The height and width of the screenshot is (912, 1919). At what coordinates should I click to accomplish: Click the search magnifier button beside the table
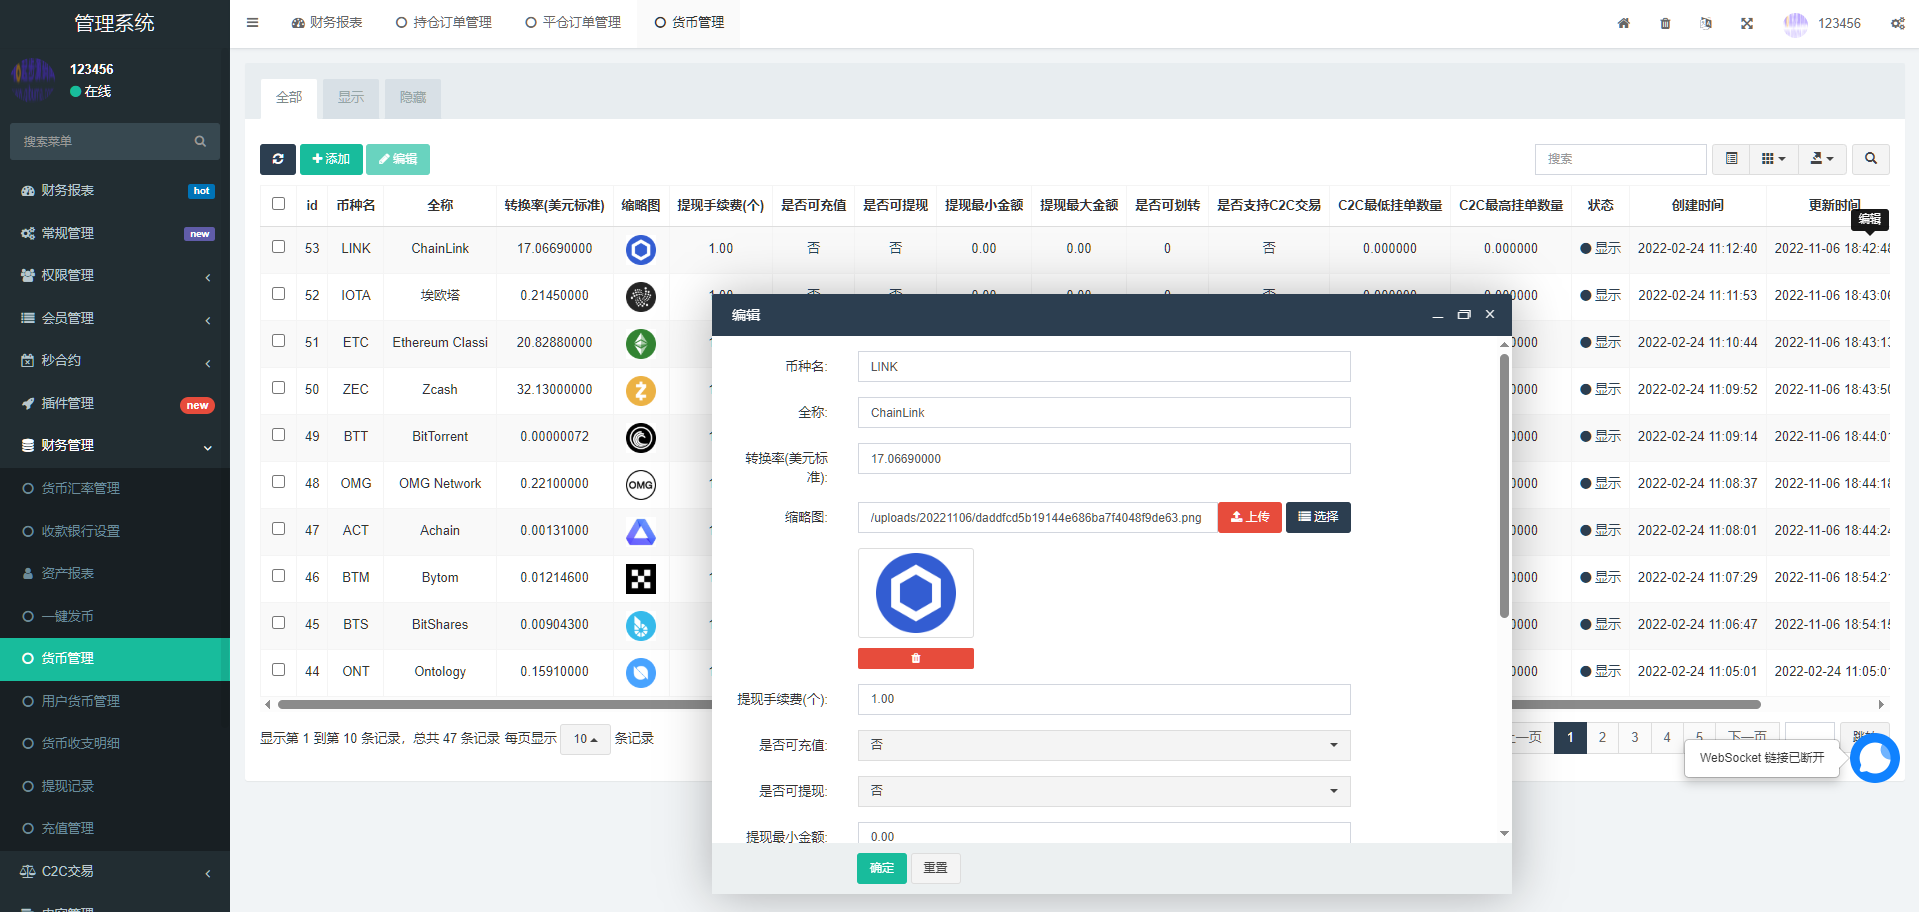(x=1870, y=159)
